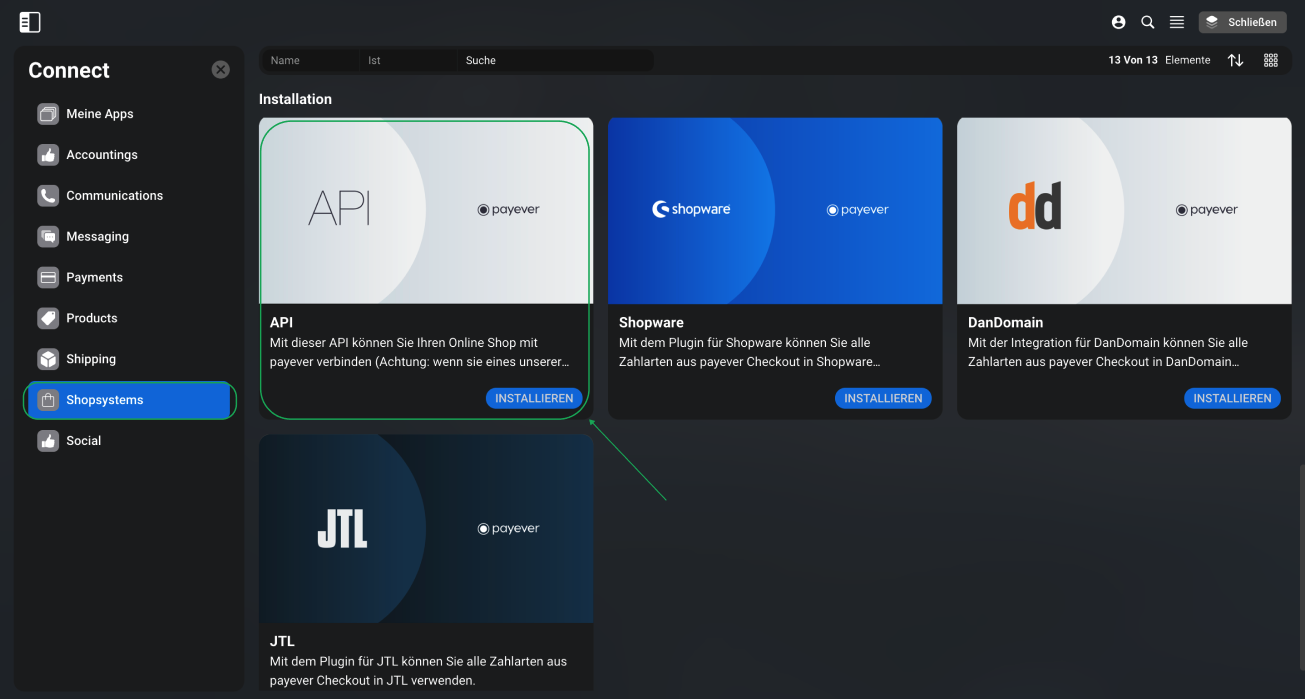This screenshot has height=699, width=1305.
Task: Open the DanDomain card banner image
Action: pyautogui.click(x=1124, y=211)
